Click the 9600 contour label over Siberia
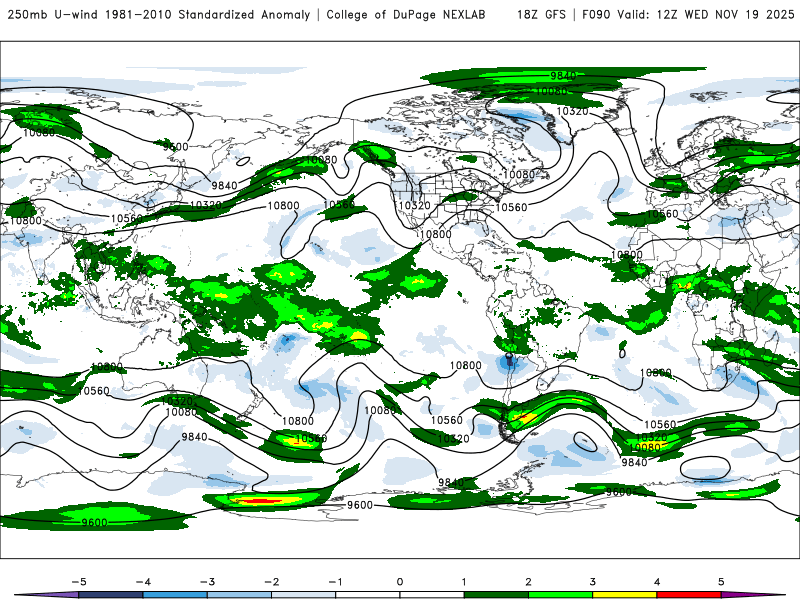 click(176, 147)
